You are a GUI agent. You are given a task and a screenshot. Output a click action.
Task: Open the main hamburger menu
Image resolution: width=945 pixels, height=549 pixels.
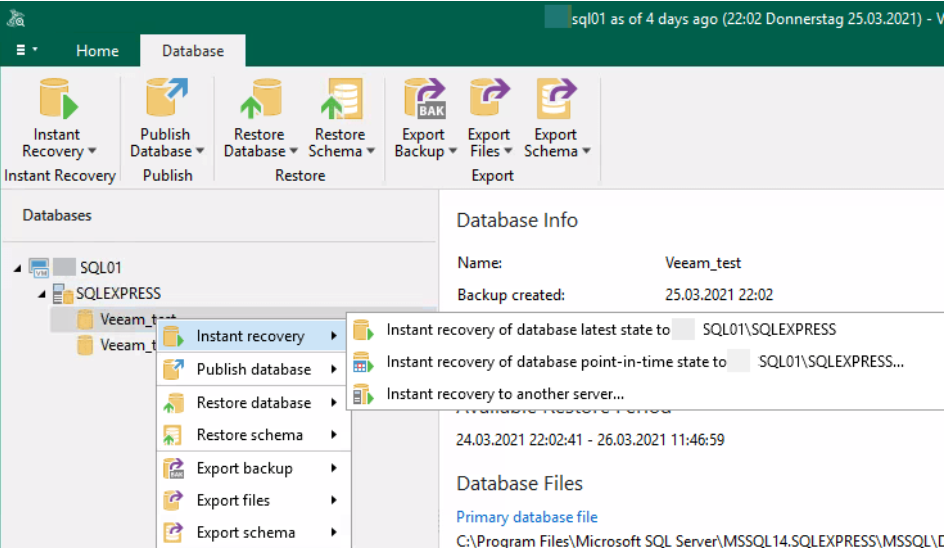[26, 50]
